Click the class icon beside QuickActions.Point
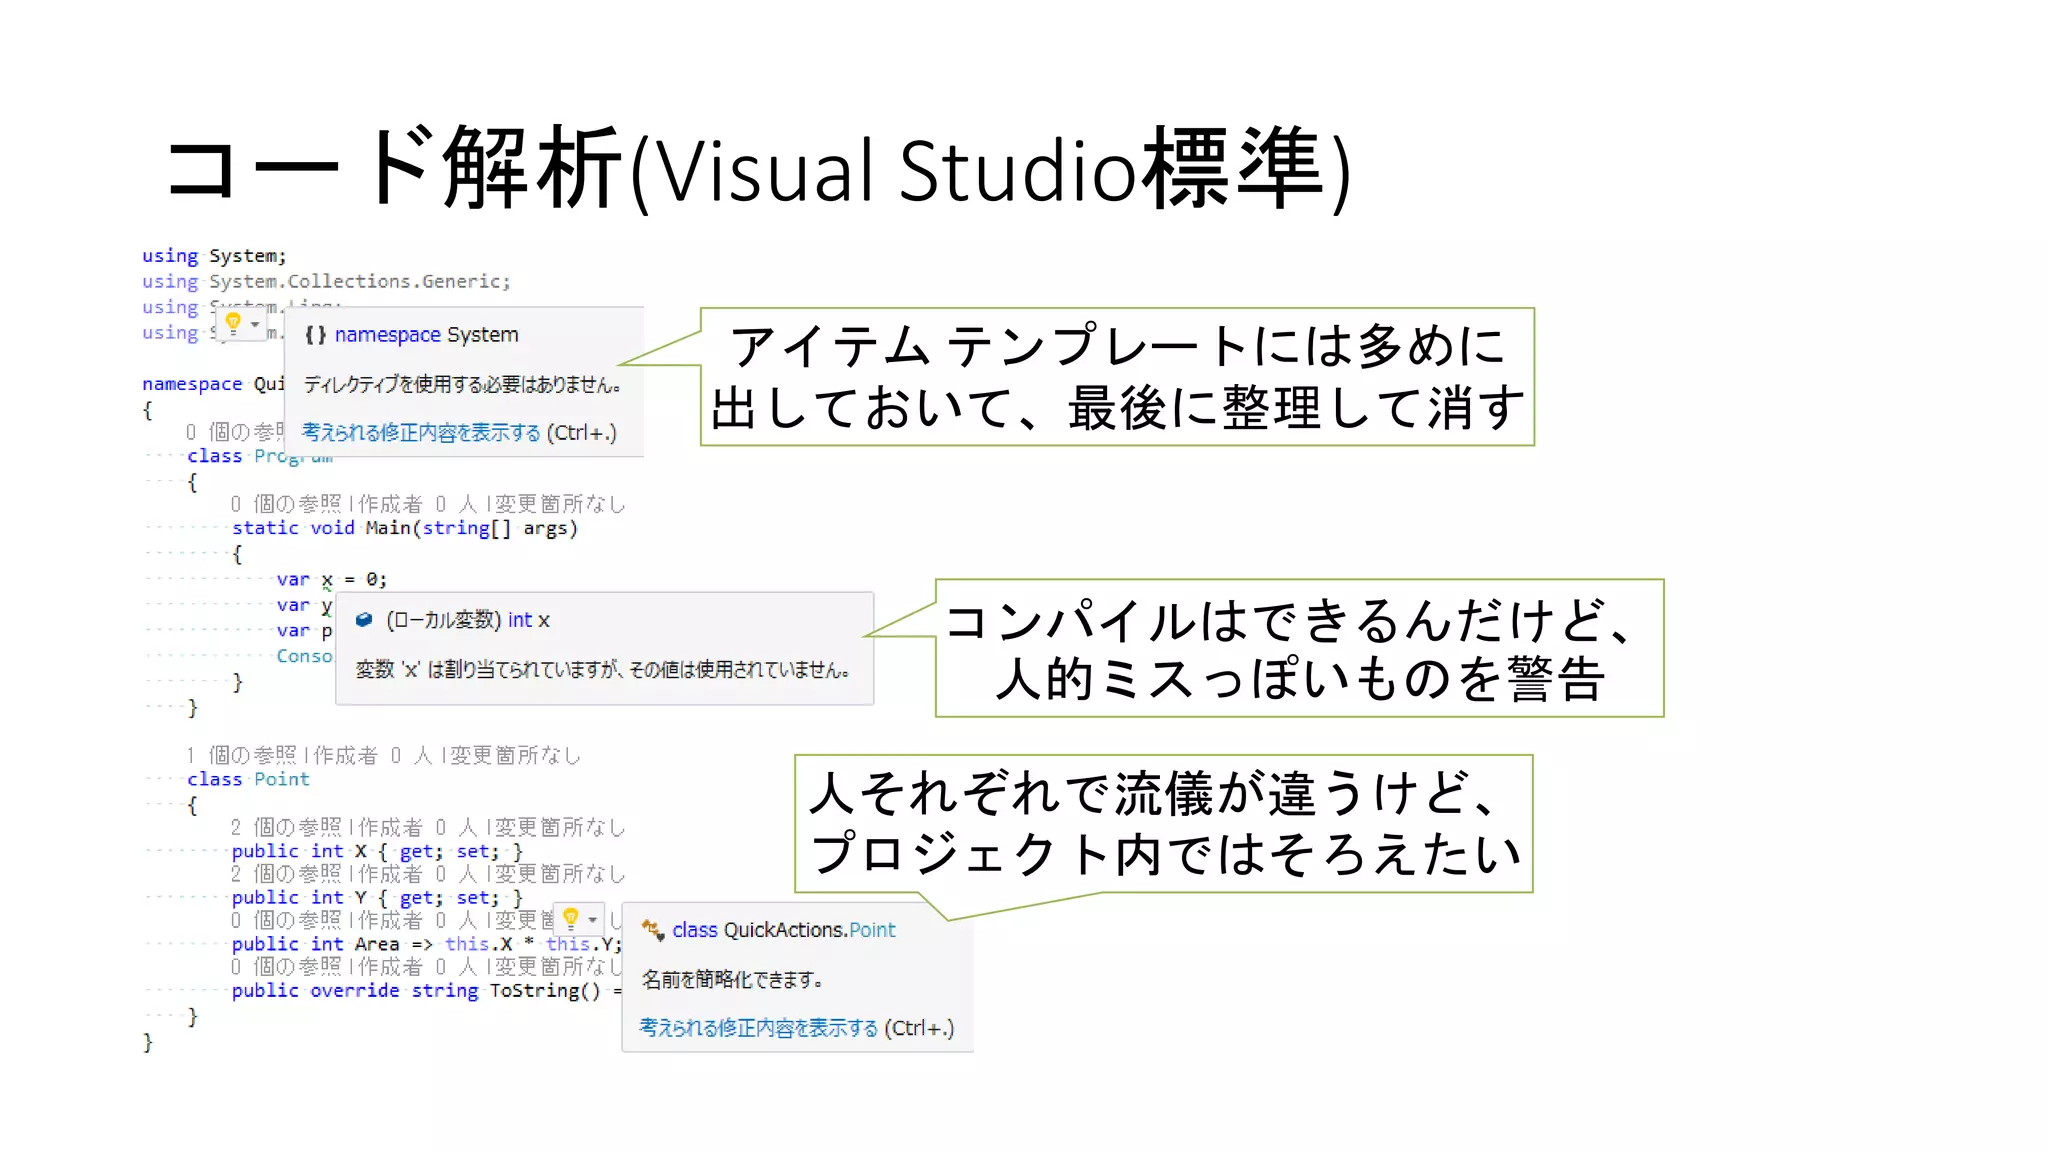The image size is (2048, 1152). 653,930
